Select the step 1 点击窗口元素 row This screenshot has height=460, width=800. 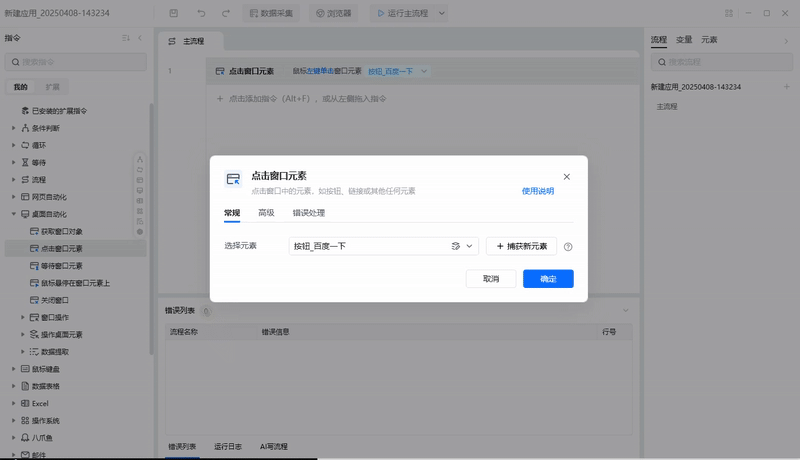422,71
